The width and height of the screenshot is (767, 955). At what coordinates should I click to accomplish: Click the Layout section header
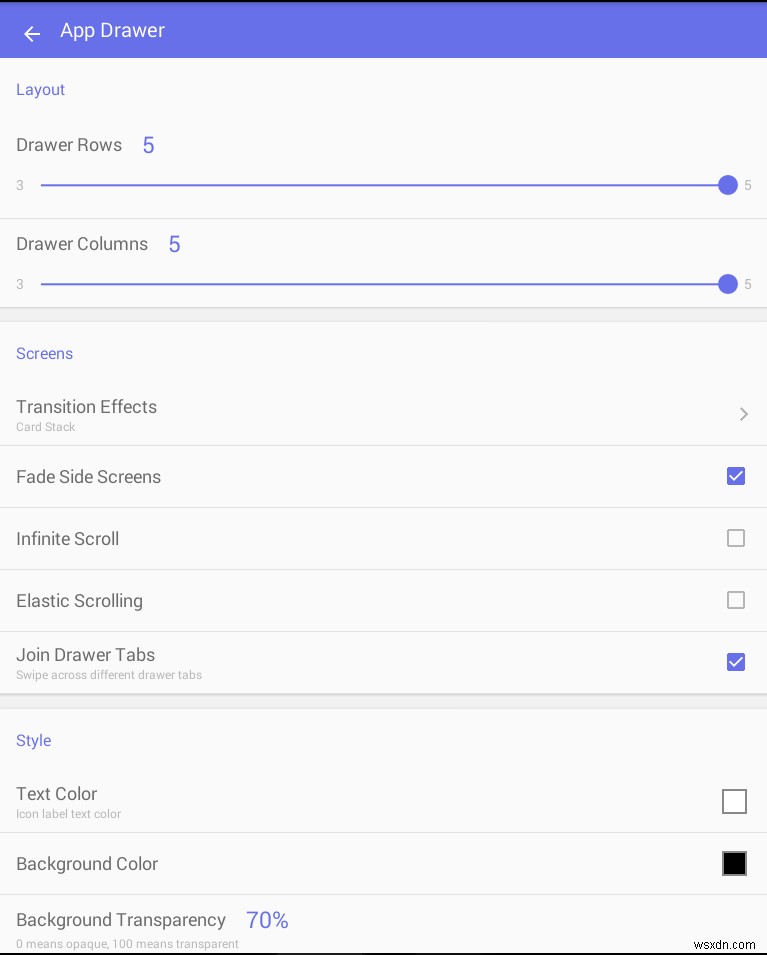(x=40, y=89)
